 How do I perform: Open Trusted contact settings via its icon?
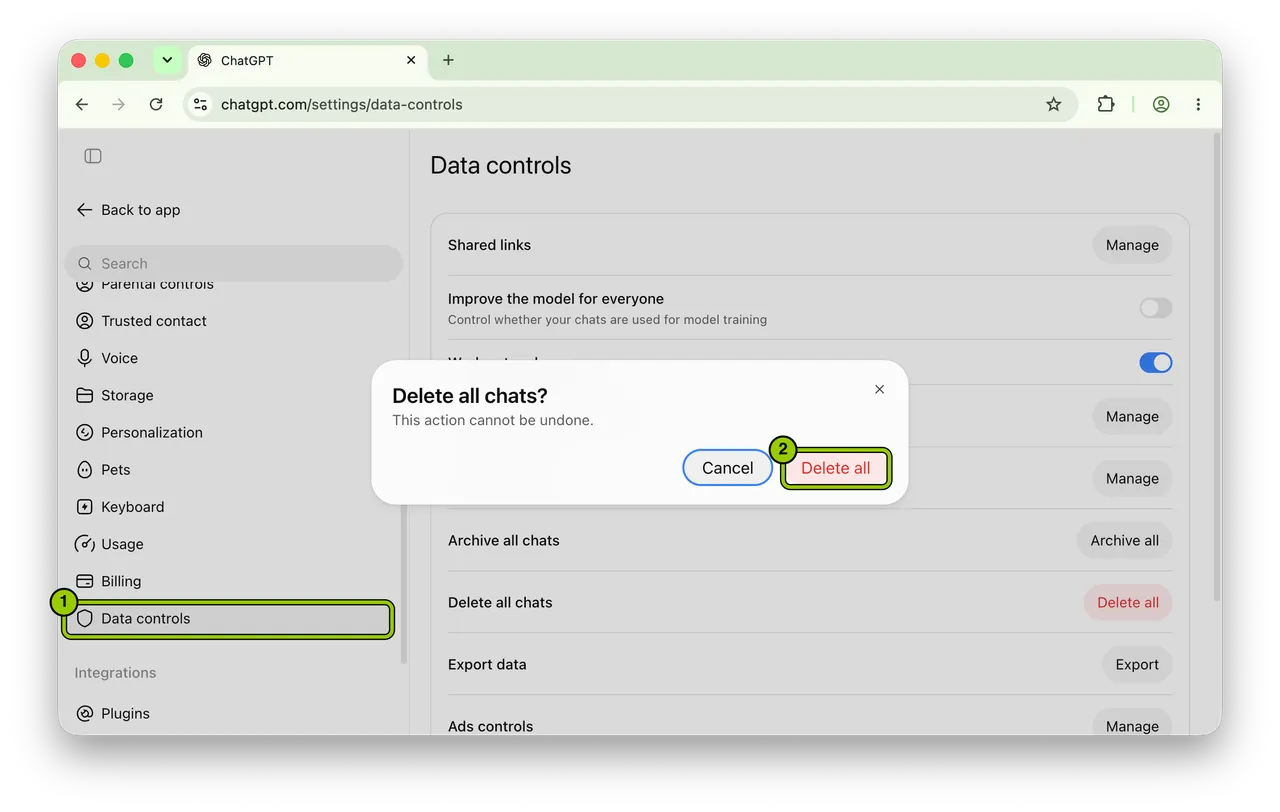tap(84, 321)
